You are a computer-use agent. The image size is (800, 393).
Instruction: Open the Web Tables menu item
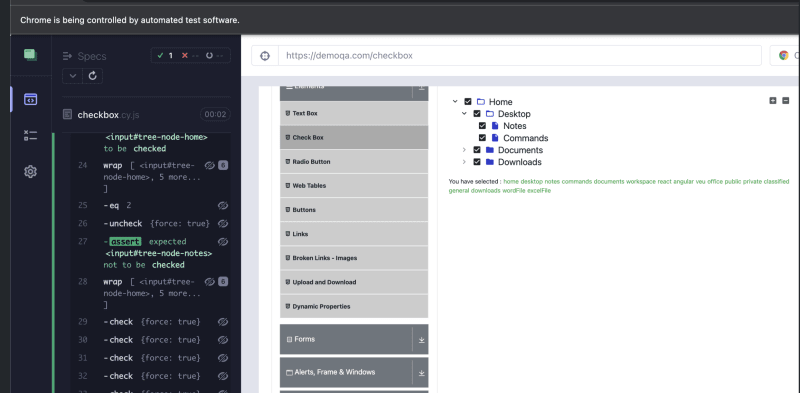coord(354,186)
